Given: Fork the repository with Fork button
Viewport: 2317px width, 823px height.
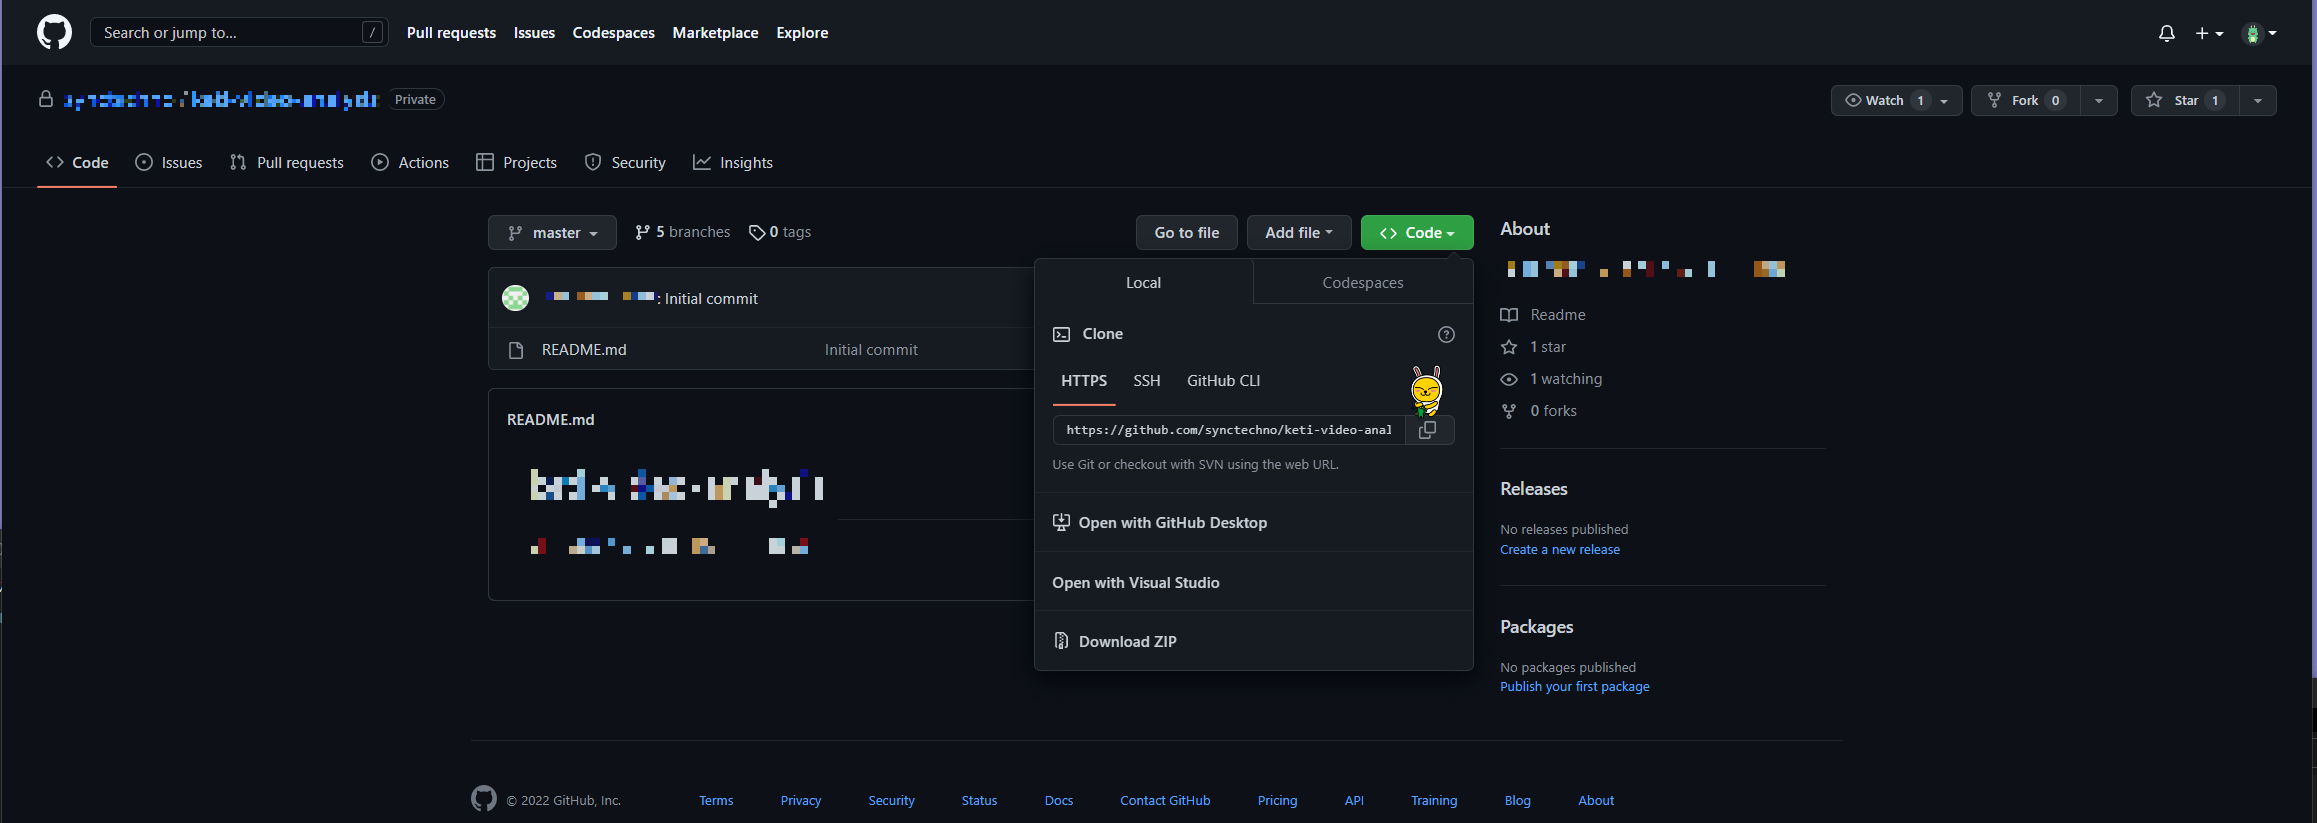Looking at the screenshot, I should pos(2025,100).
